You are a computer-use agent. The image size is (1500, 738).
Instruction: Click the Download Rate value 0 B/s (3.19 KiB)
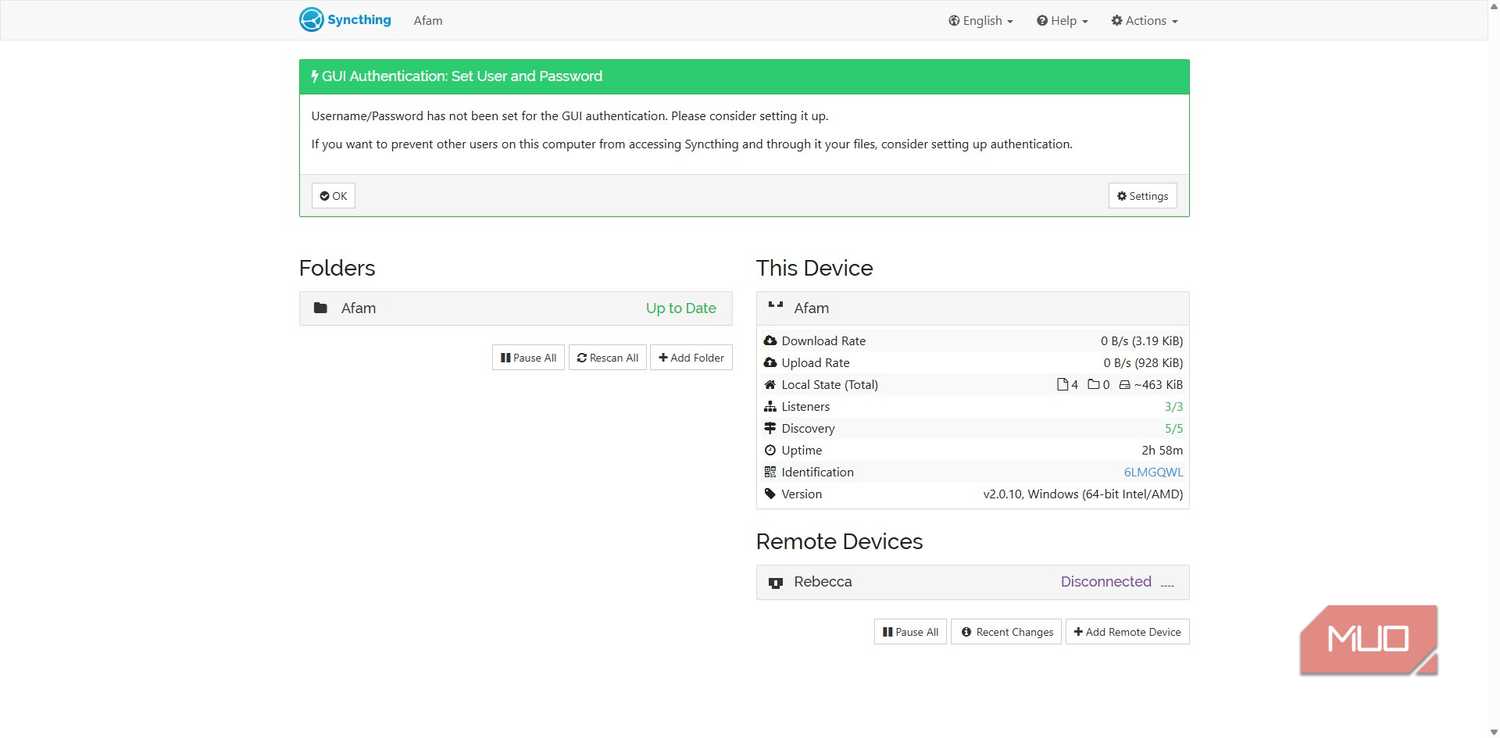click(1142, 341)
